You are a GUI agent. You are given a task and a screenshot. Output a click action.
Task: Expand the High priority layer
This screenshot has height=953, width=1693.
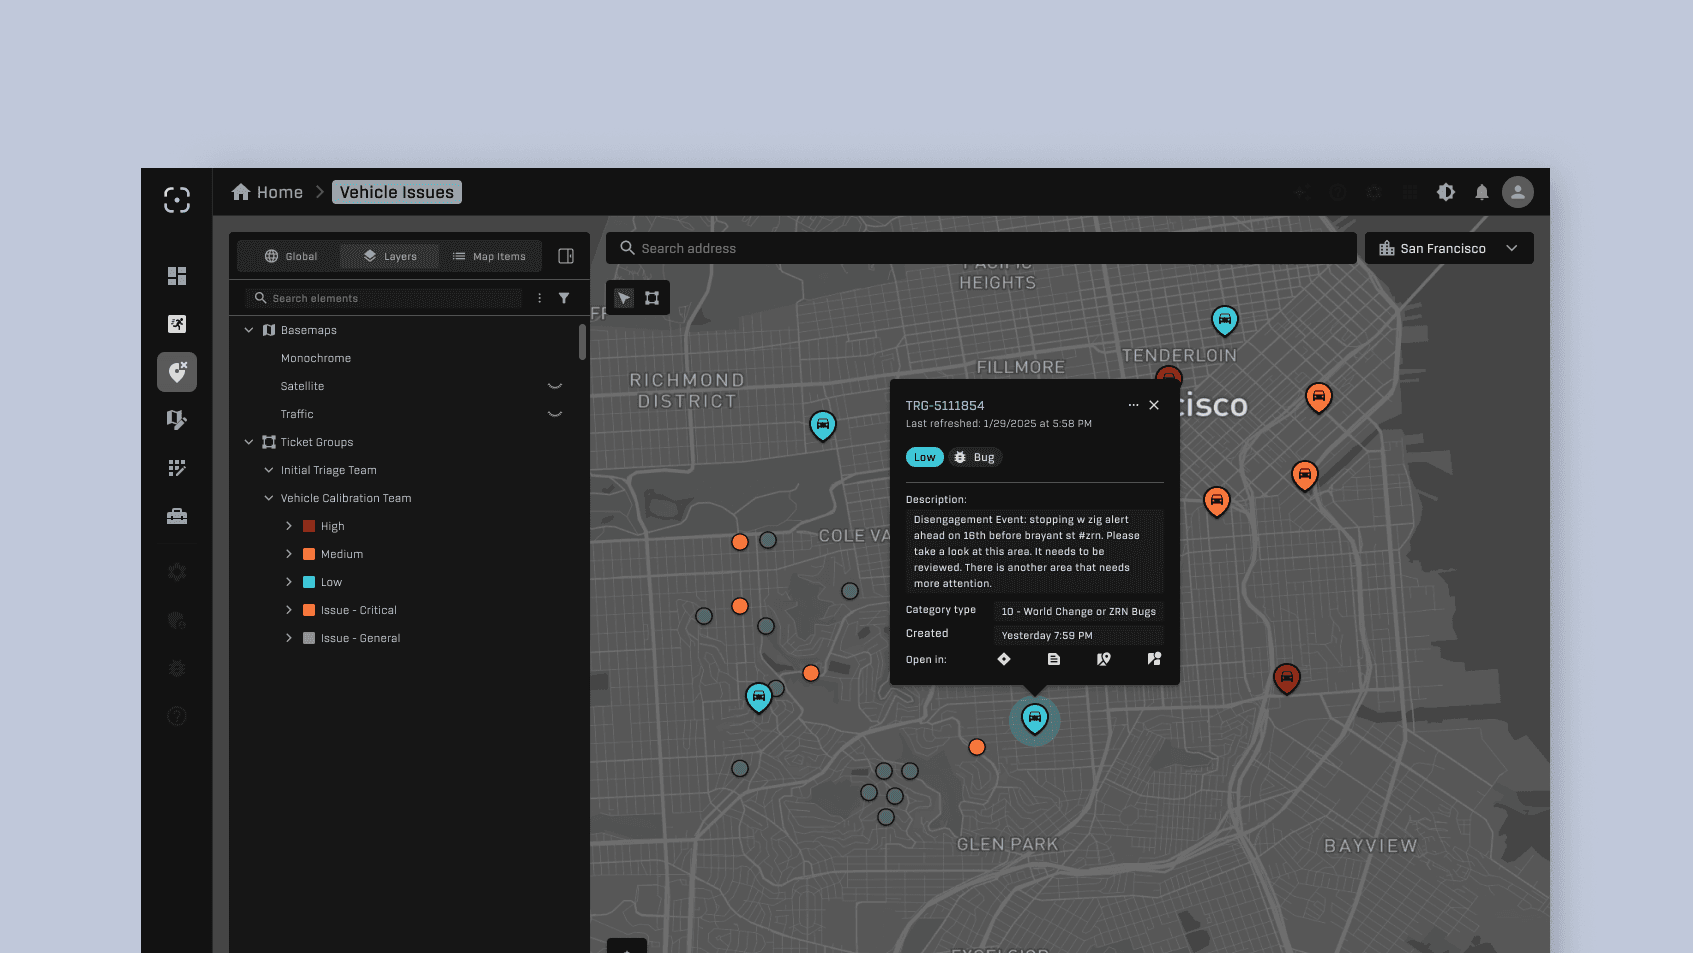[289, 526]
